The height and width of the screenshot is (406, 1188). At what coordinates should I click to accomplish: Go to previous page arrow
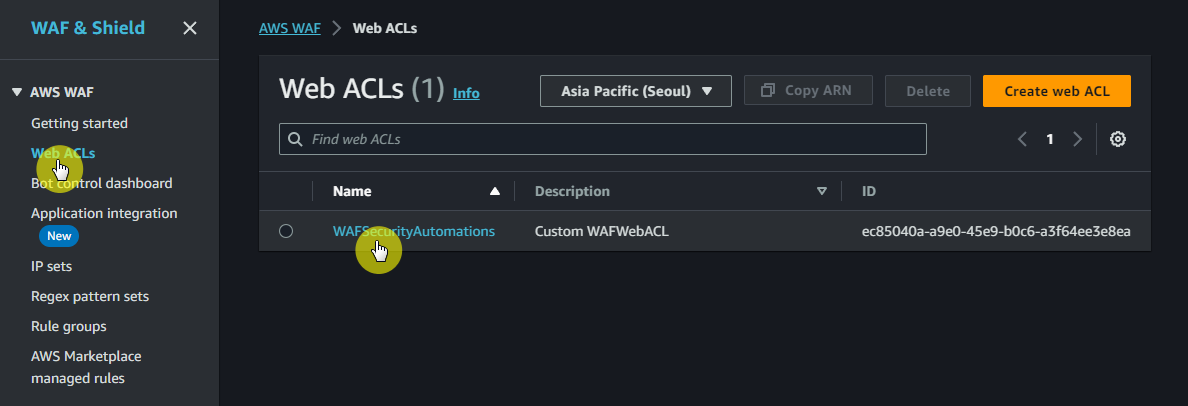tap(1022, 139)
